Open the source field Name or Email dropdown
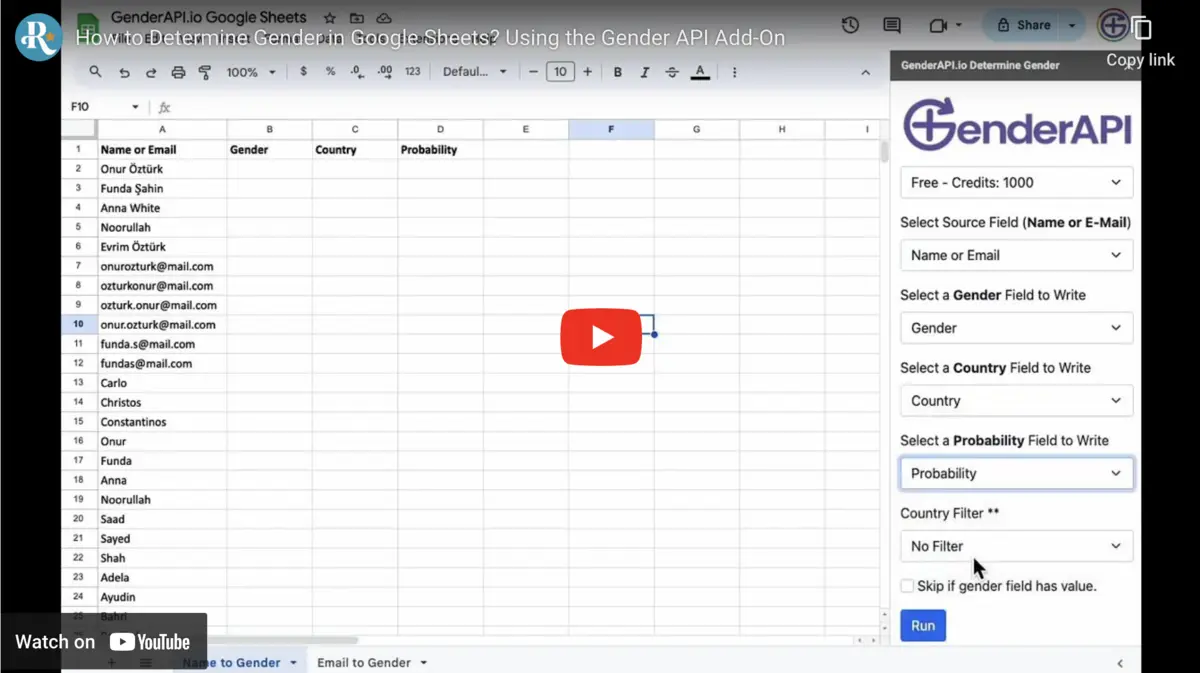1200x673 pixels. (1016, 255)
